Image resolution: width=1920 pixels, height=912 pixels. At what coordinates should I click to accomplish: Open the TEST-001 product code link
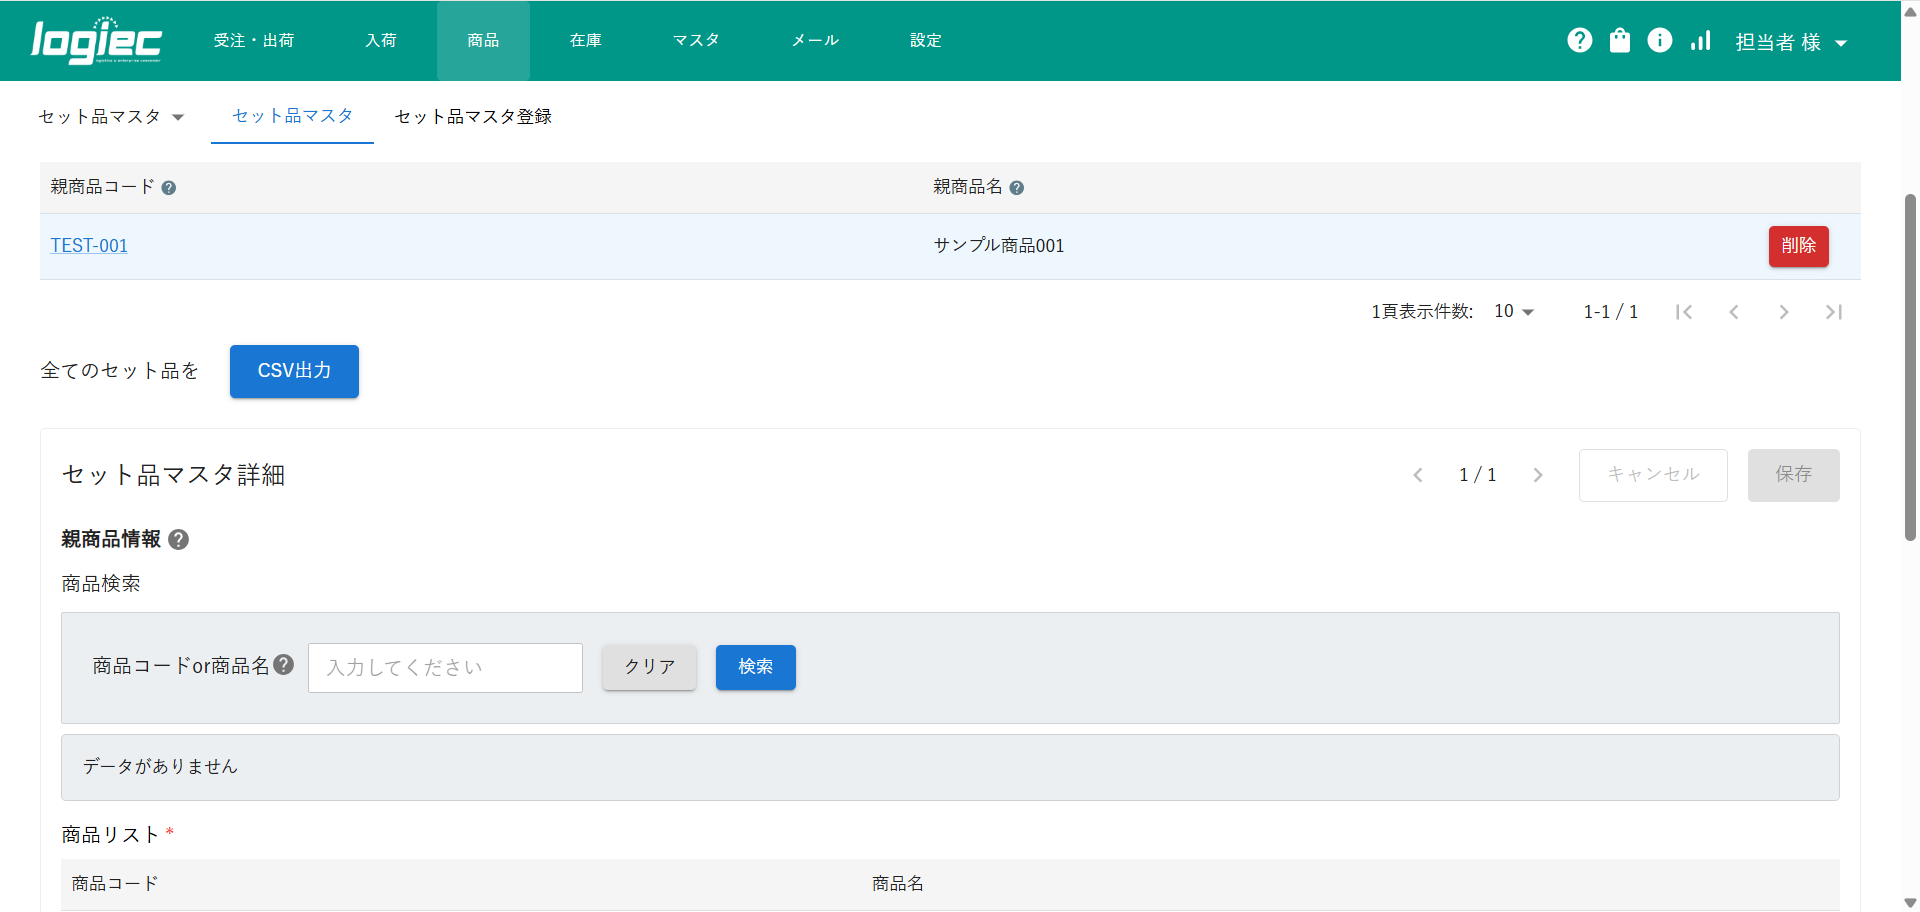[x=89, y=246]
